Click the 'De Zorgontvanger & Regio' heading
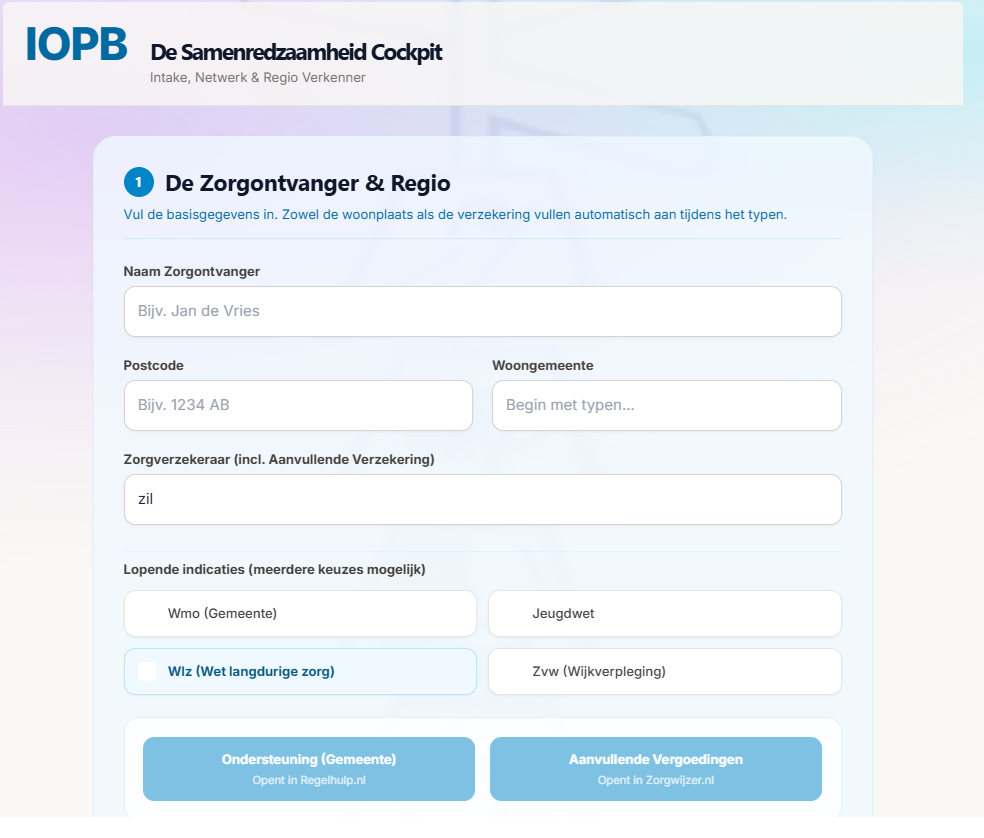The height and width of the screenshot is (838, 984). (308, 183)
